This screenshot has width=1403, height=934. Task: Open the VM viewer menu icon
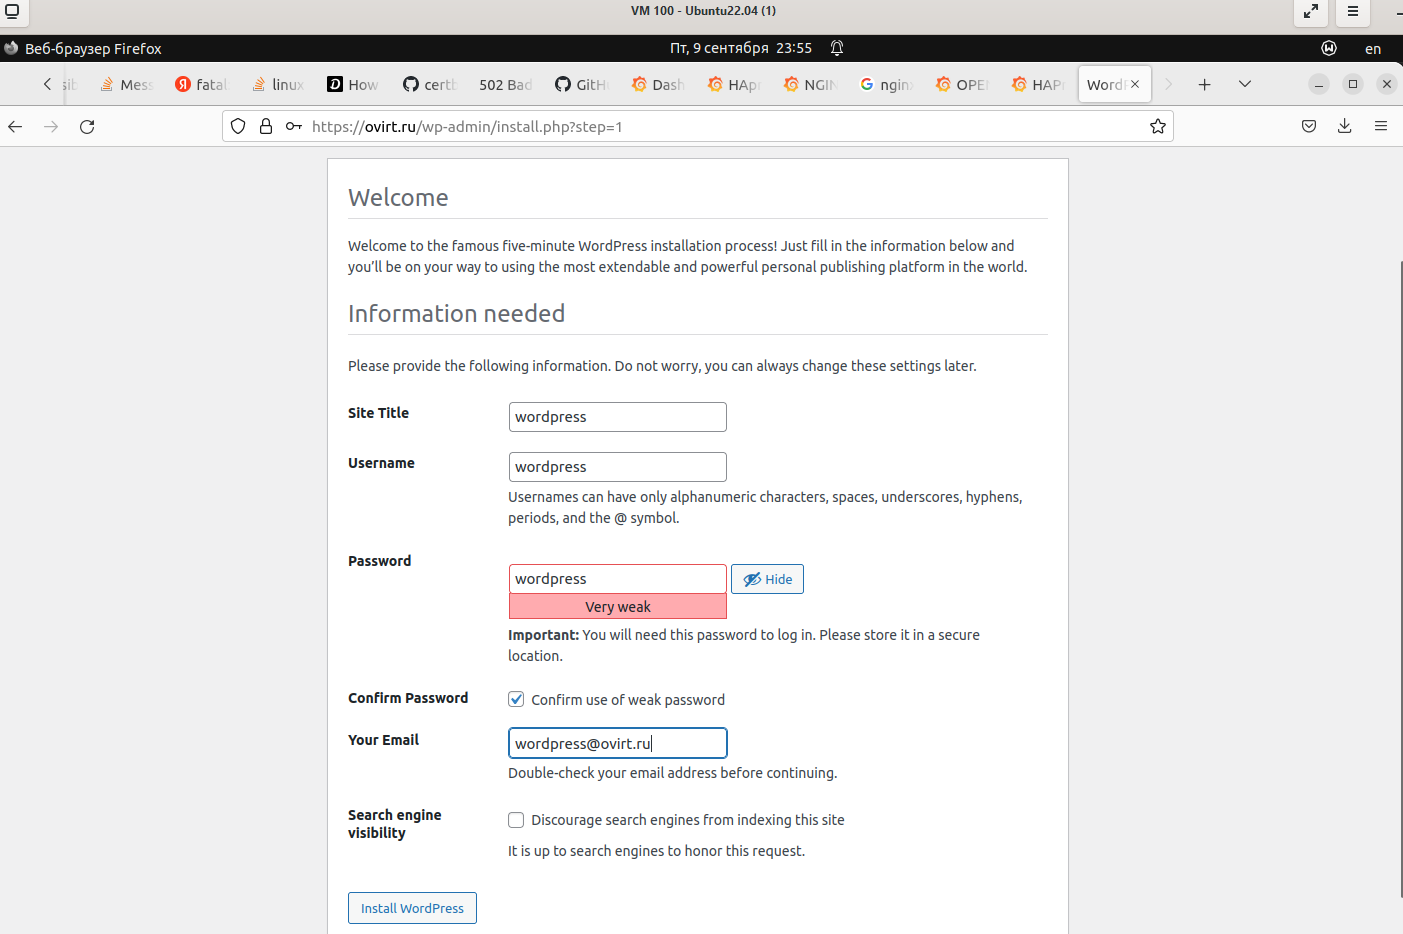tap(1353, 12)
